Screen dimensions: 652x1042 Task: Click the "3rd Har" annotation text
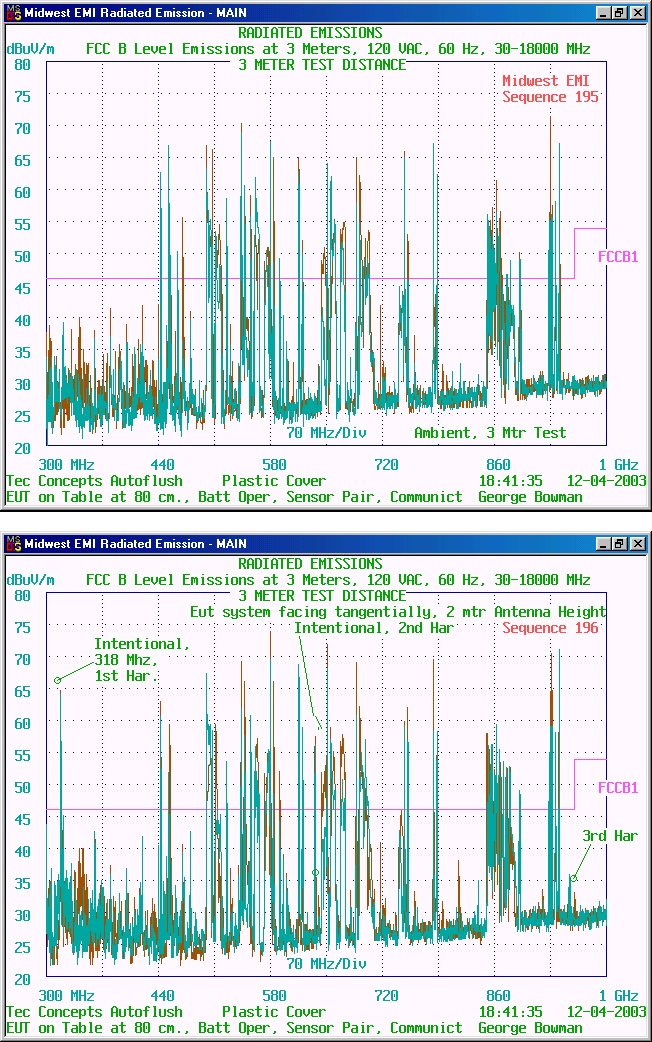click(609, 836)
